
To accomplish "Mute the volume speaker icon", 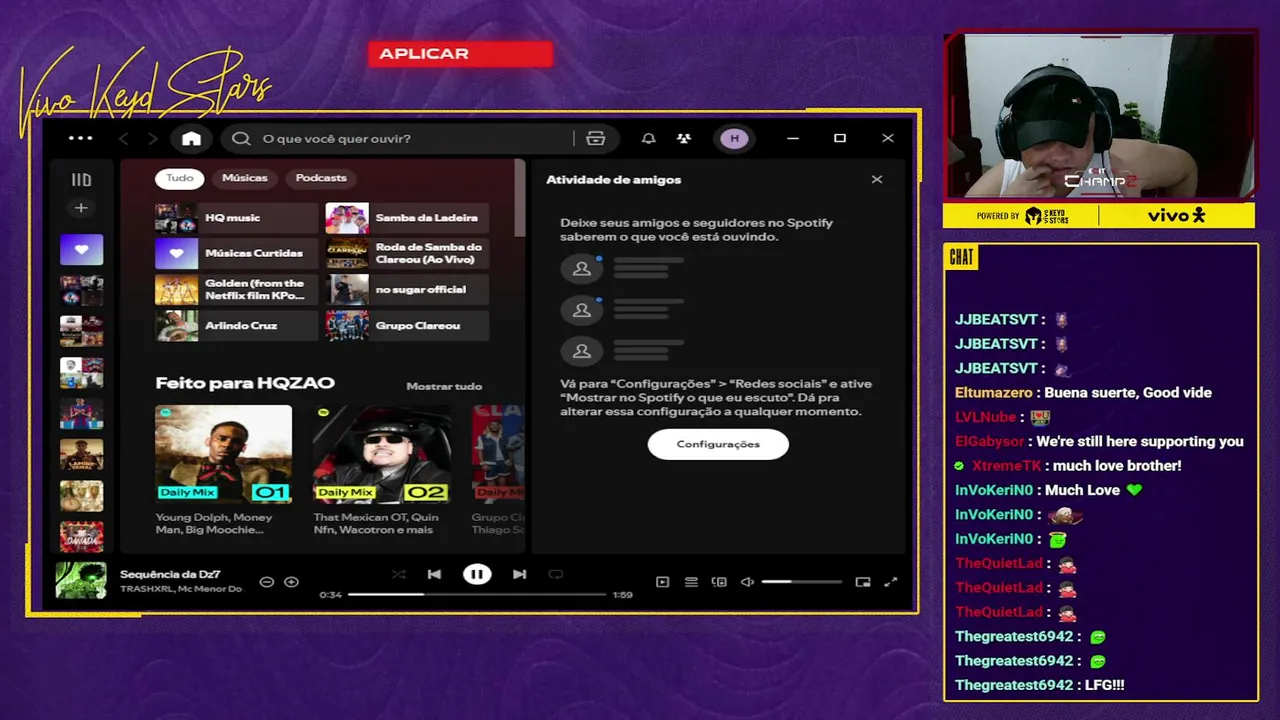I will click(x=747, y=582).
